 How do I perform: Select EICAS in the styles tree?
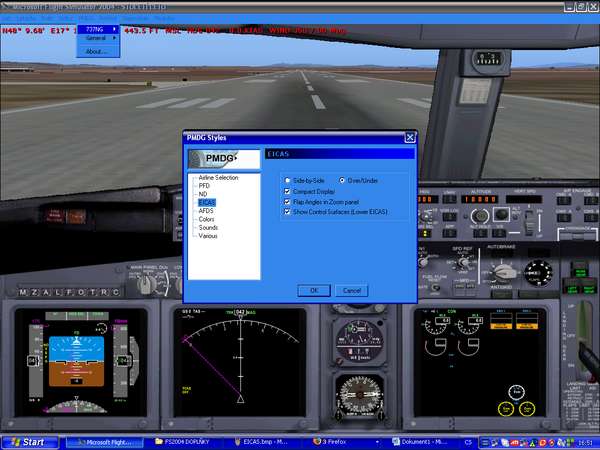tap(207, 202)
